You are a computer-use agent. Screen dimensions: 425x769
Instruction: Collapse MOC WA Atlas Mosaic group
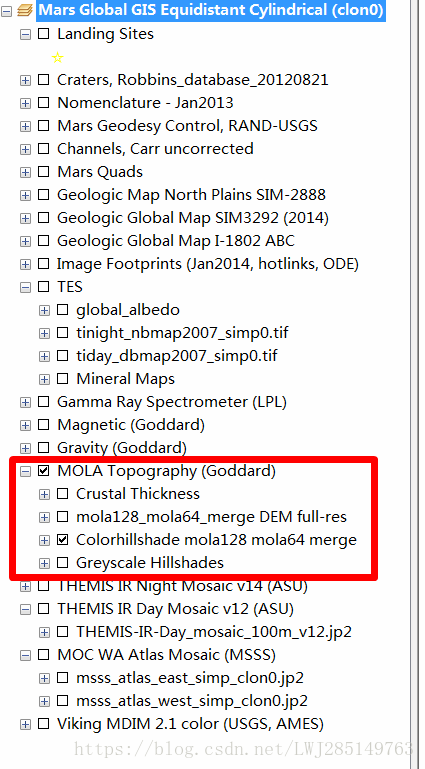click(25, 656)
